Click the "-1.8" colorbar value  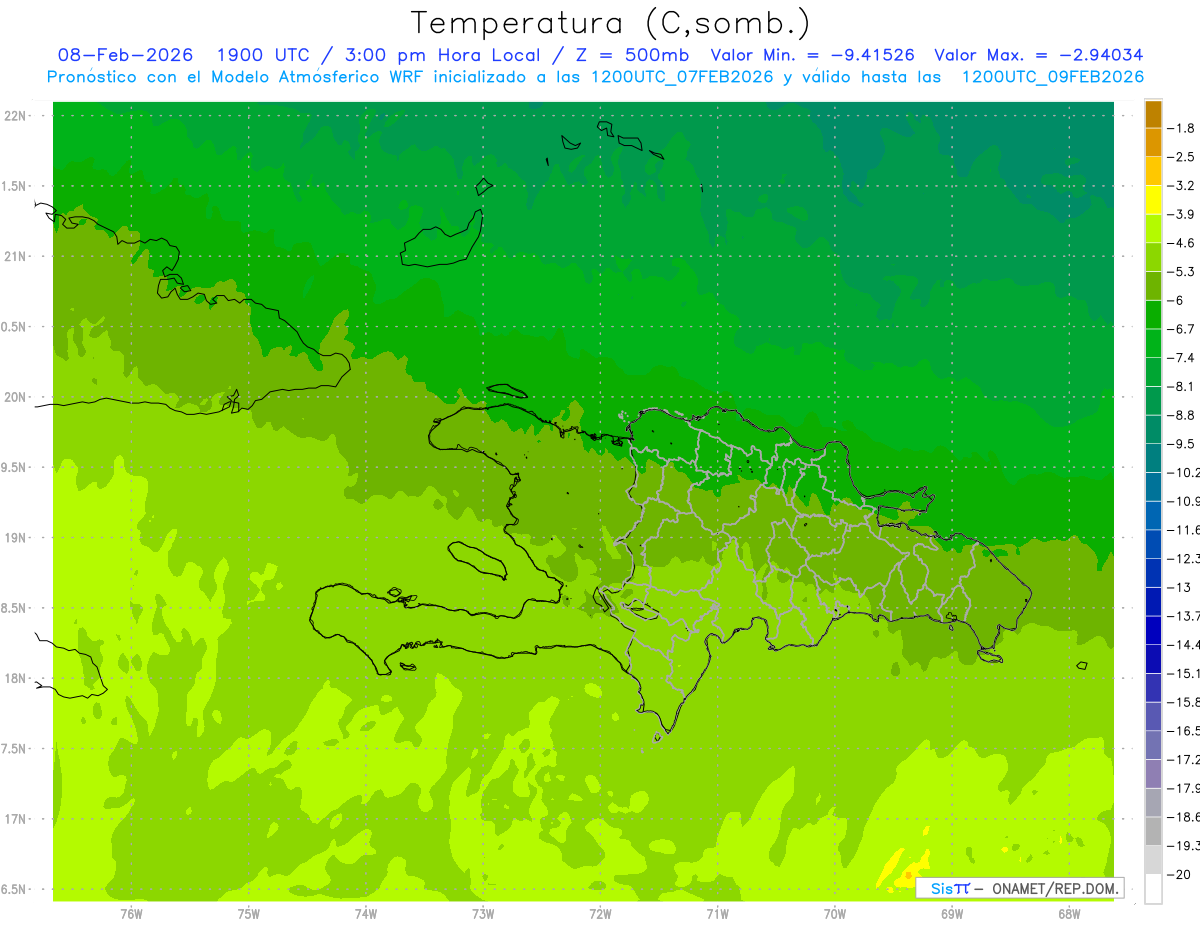click(x=1180, y=128)
